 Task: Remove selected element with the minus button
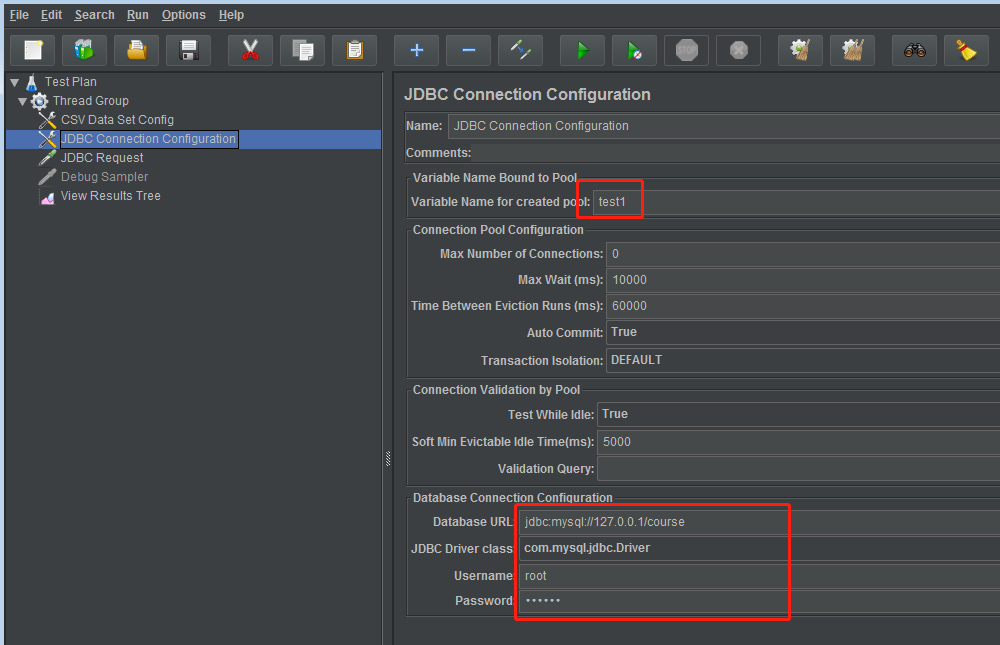[468, 50]
